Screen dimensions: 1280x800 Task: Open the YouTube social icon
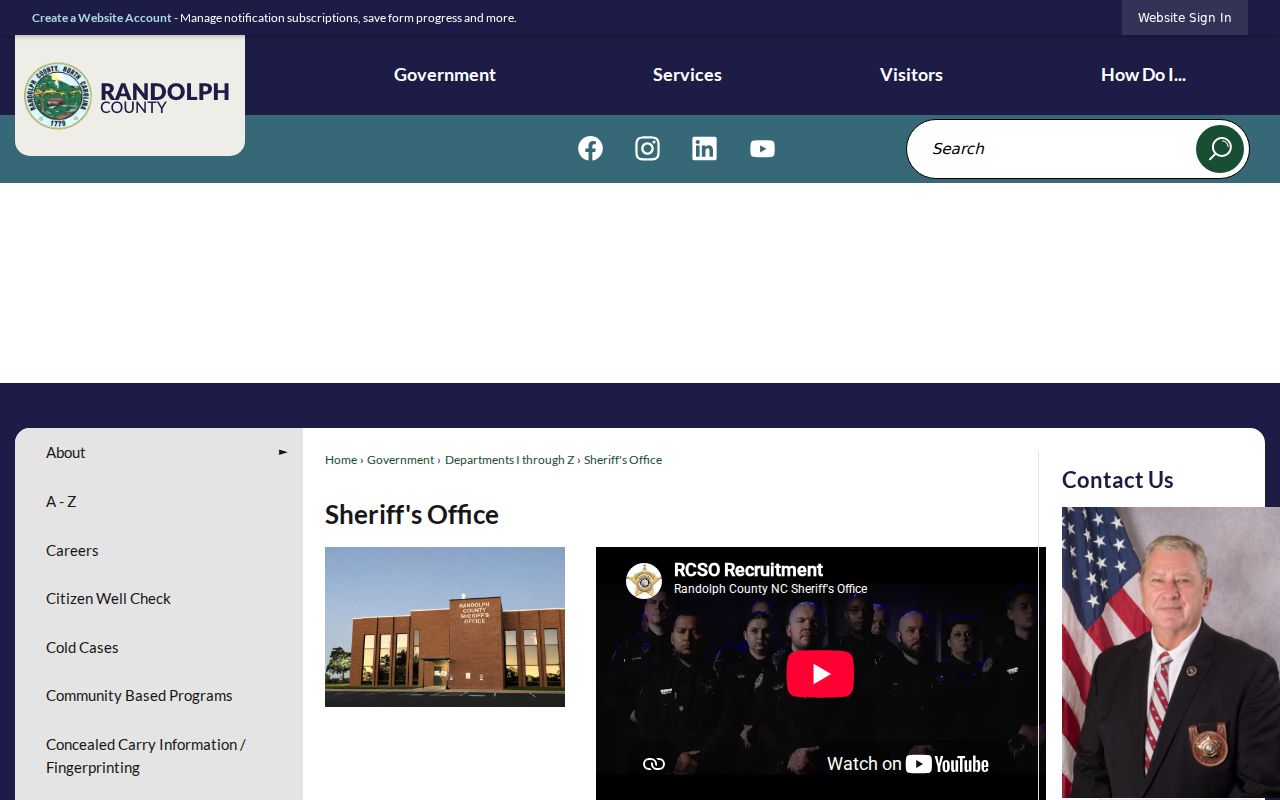(x=762, y=148)
